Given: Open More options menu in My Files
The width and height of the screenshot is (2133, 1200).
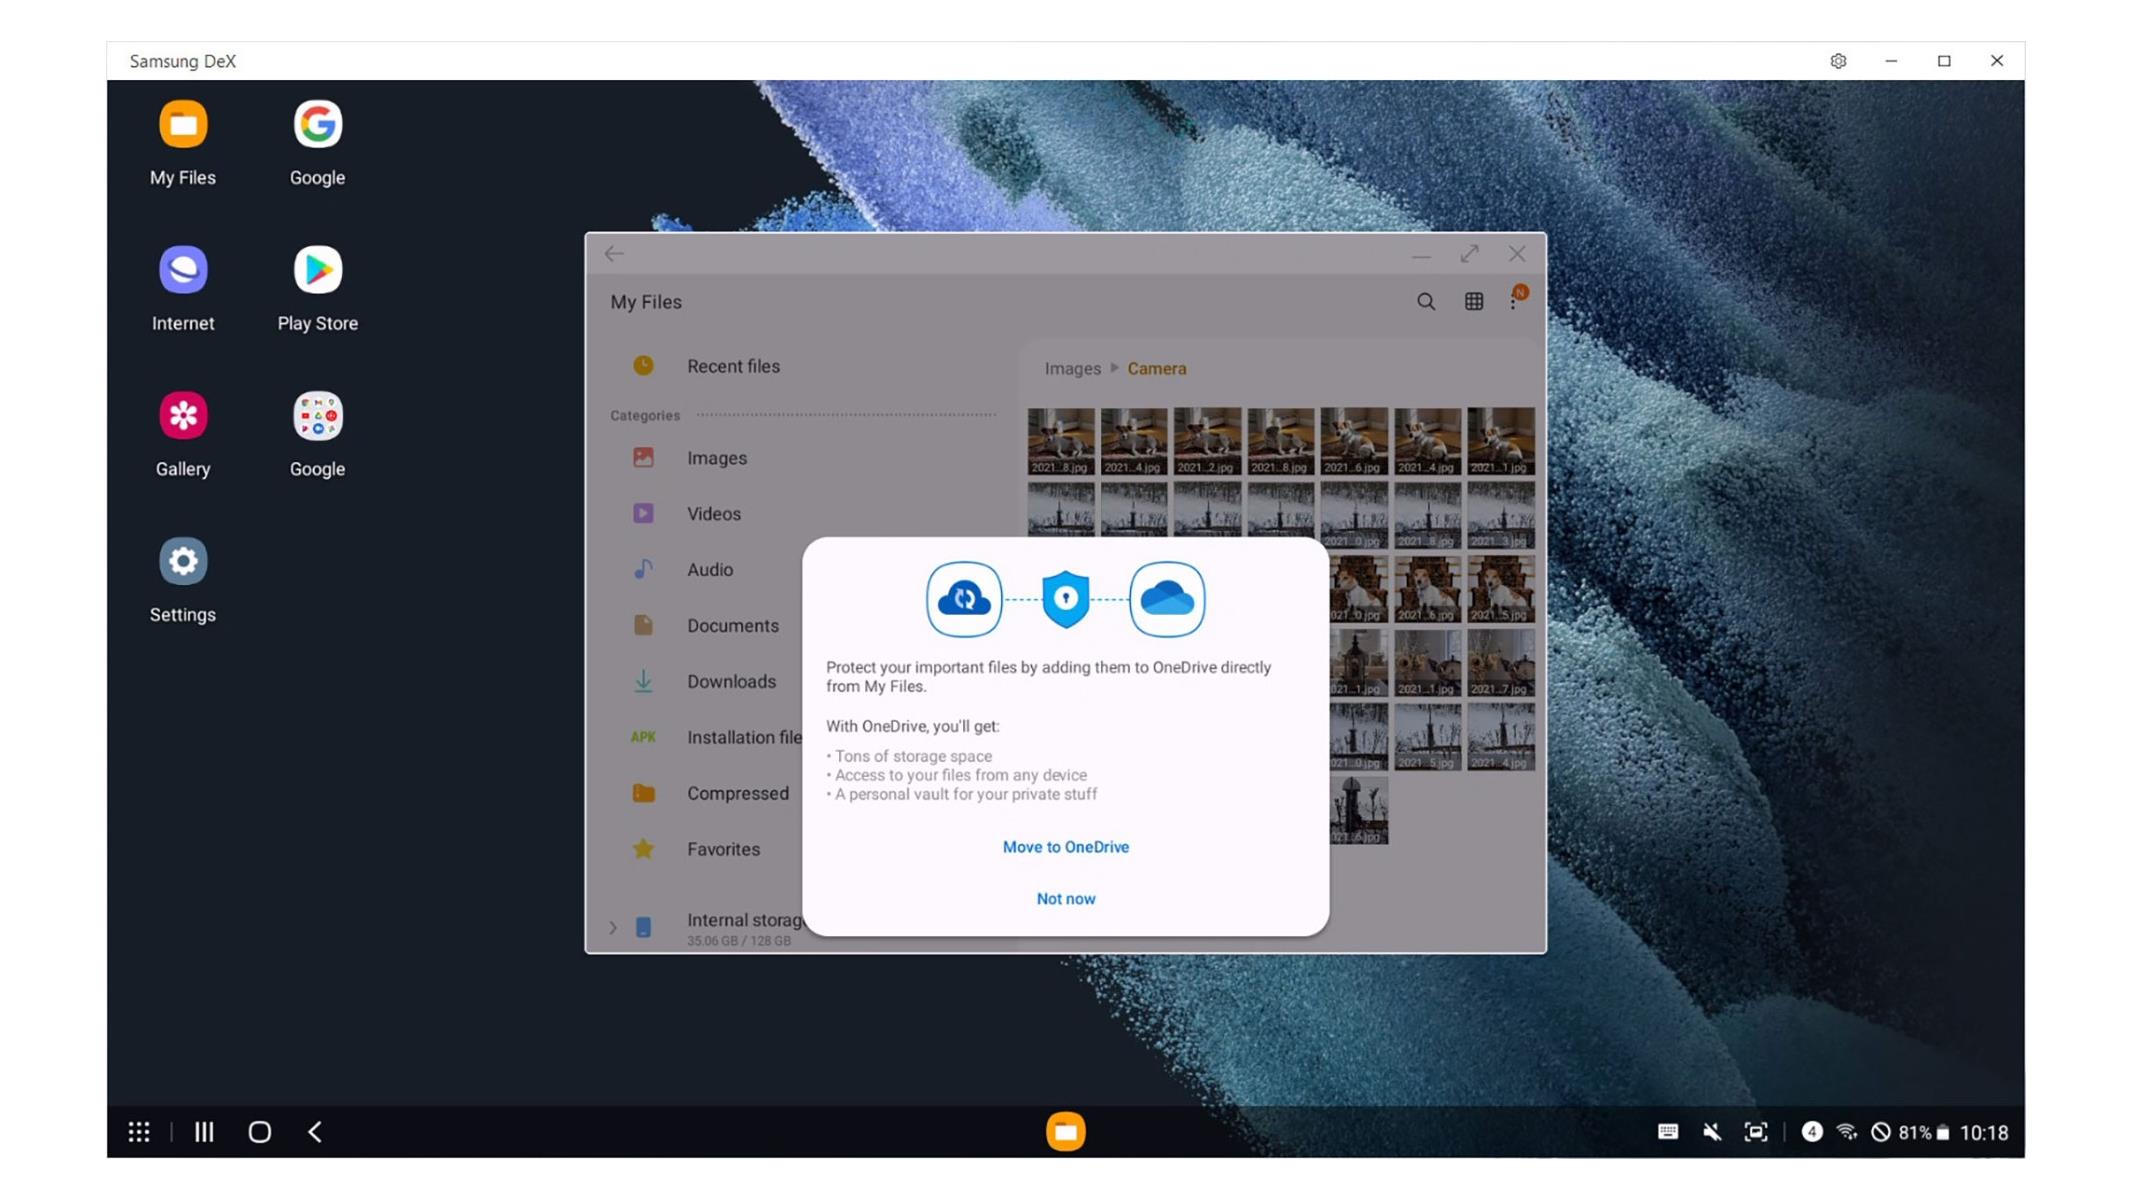Looking at the screenshot, I should click(x=1514, y=300).
